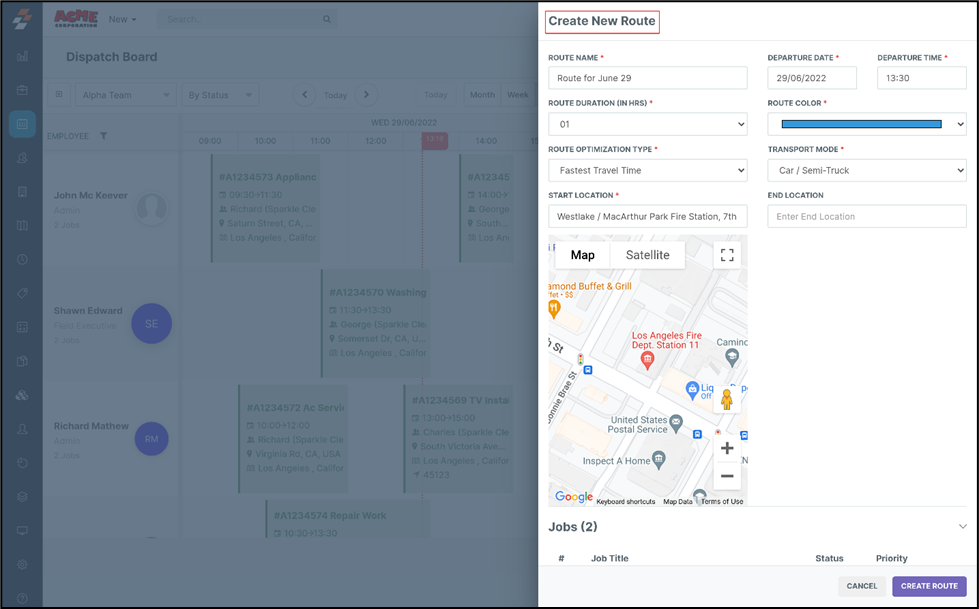Click the End Location input field
Image resolution: width=979 pixels, height=609 pixels.
point(866,216)
